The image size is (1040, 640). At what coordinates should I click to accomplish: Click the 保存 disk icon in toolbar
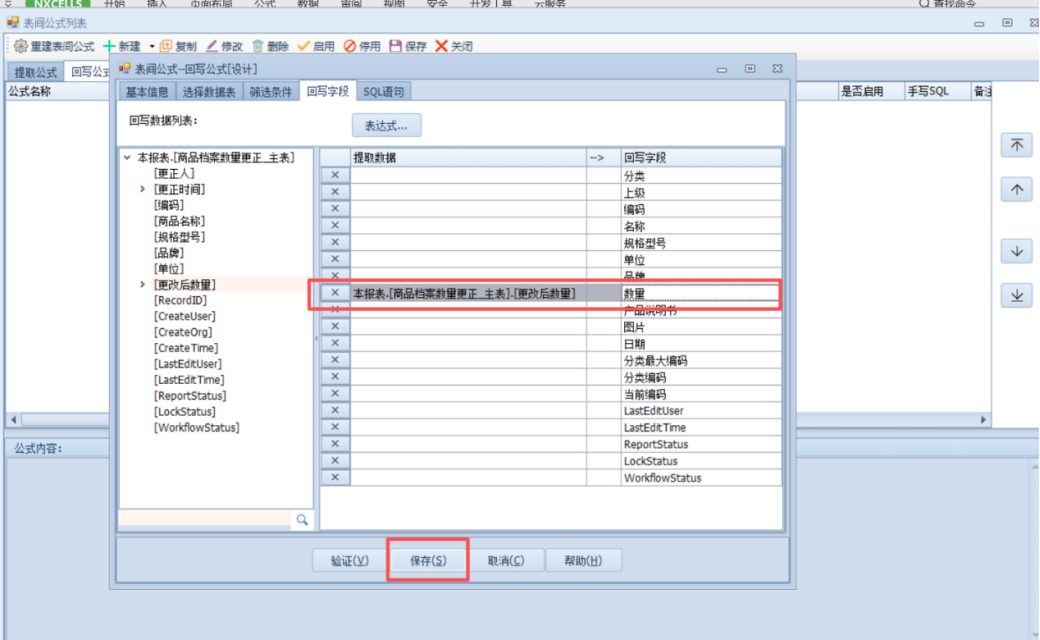coord(395,46)
